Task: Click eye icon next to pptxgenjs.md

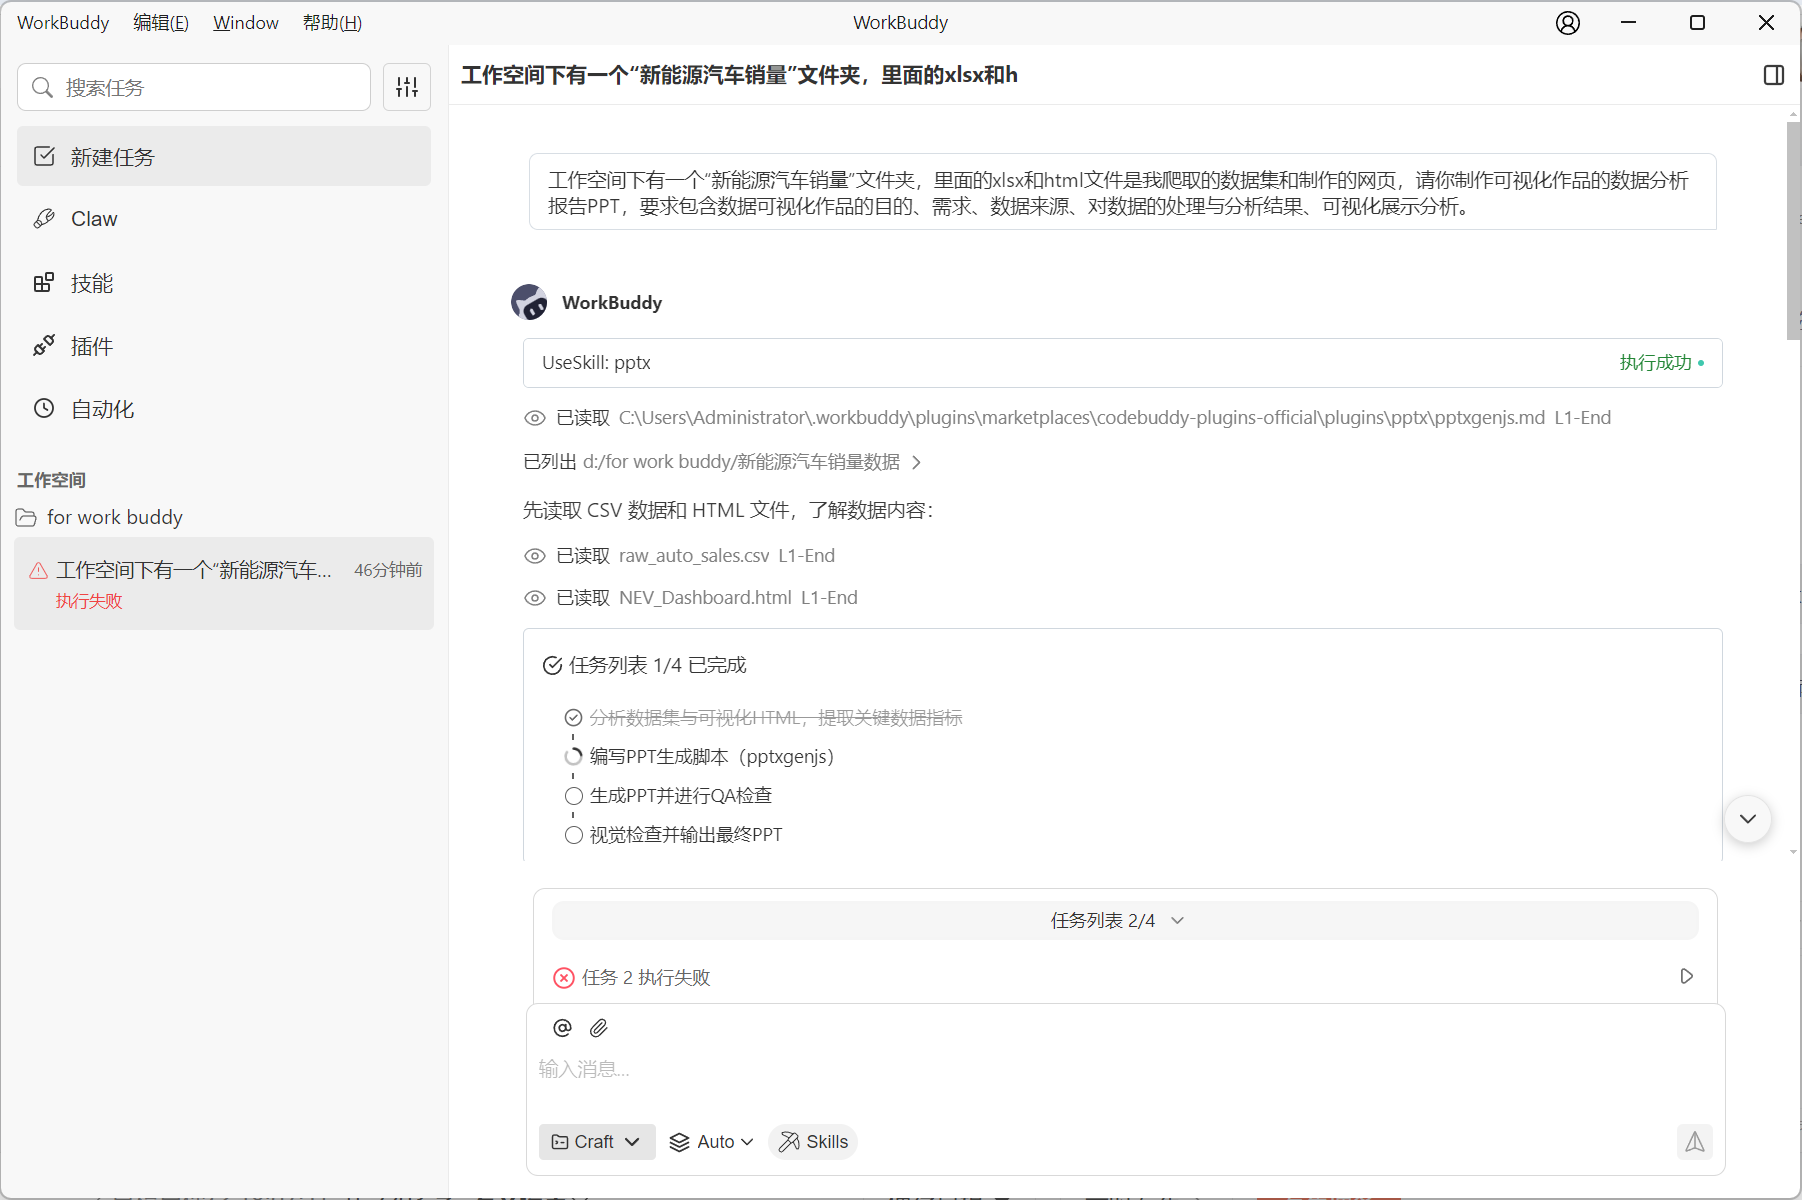Action: (x=535, y=418)
